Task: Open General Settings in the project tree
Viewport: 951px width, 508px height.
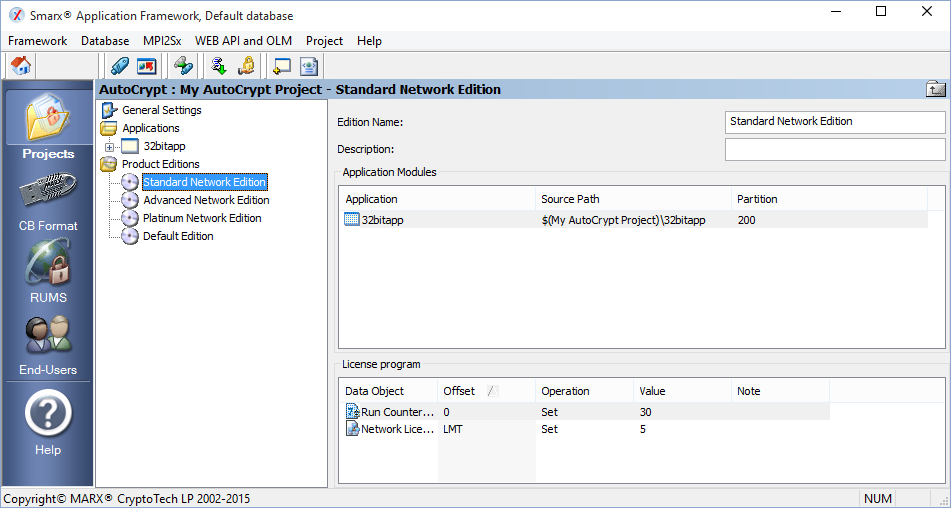Action: 161,110
